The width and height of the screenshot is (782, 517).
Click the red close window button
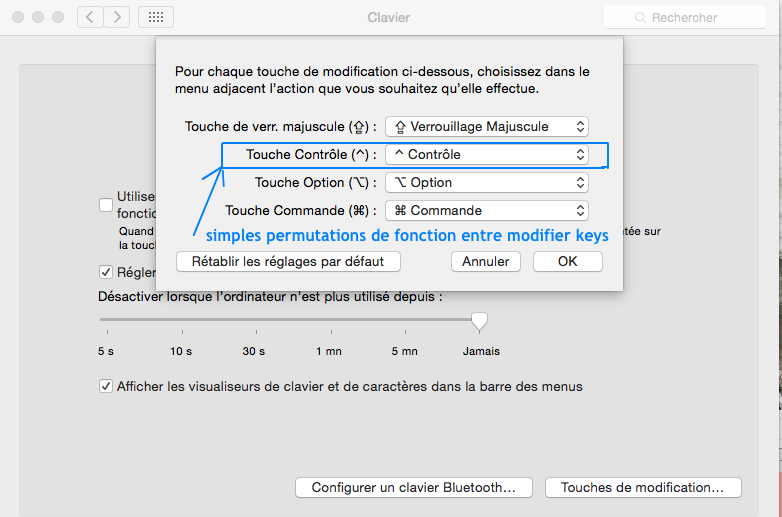[19, 17]
